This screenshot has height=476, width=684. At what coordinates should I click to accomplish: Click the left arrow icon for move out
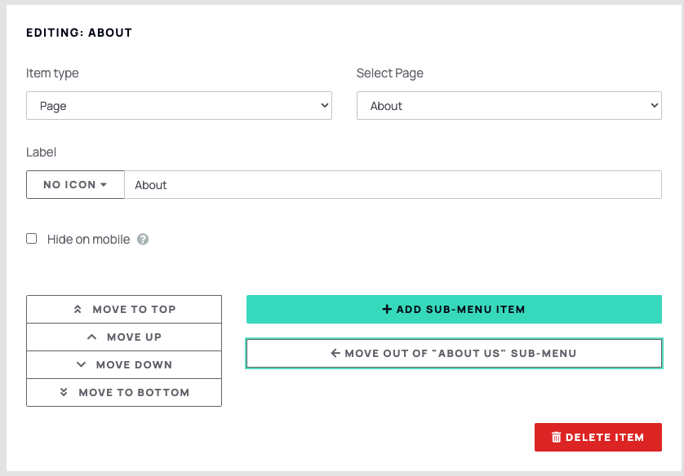(335, 353)
